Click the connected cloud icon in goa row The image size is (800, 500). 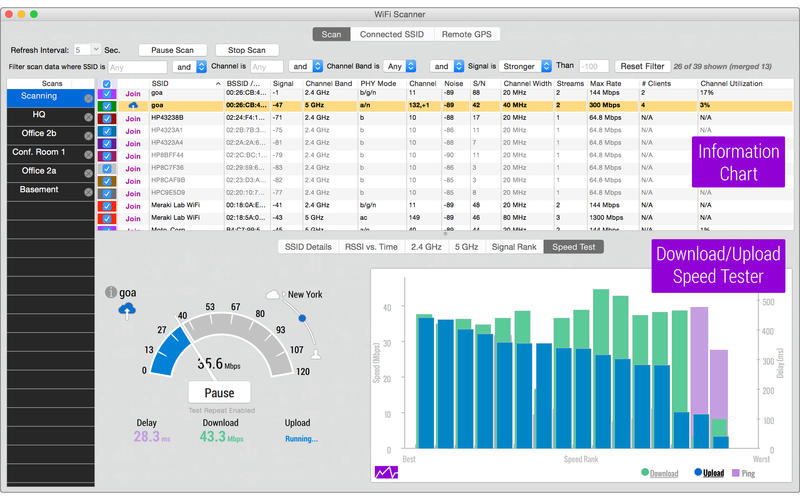pyautogui.click(x=132, y=105)
